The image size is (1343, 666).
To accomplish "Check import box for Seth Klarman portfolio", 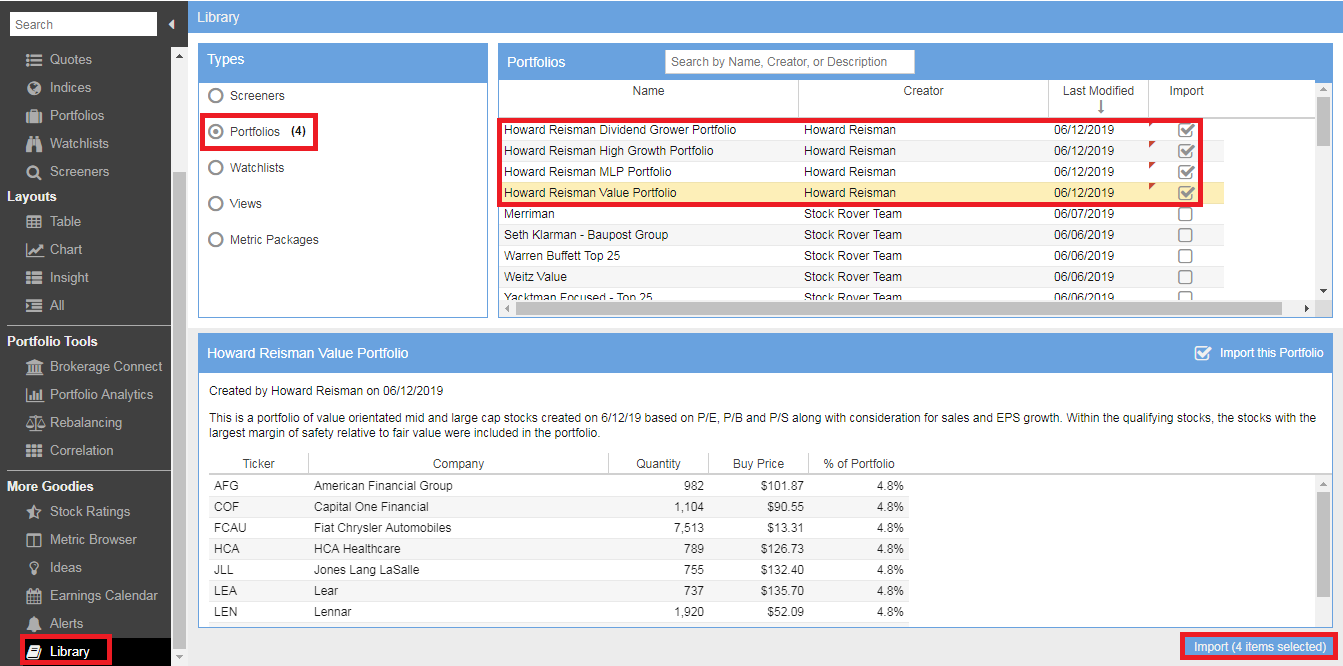I will [1185, 235].
